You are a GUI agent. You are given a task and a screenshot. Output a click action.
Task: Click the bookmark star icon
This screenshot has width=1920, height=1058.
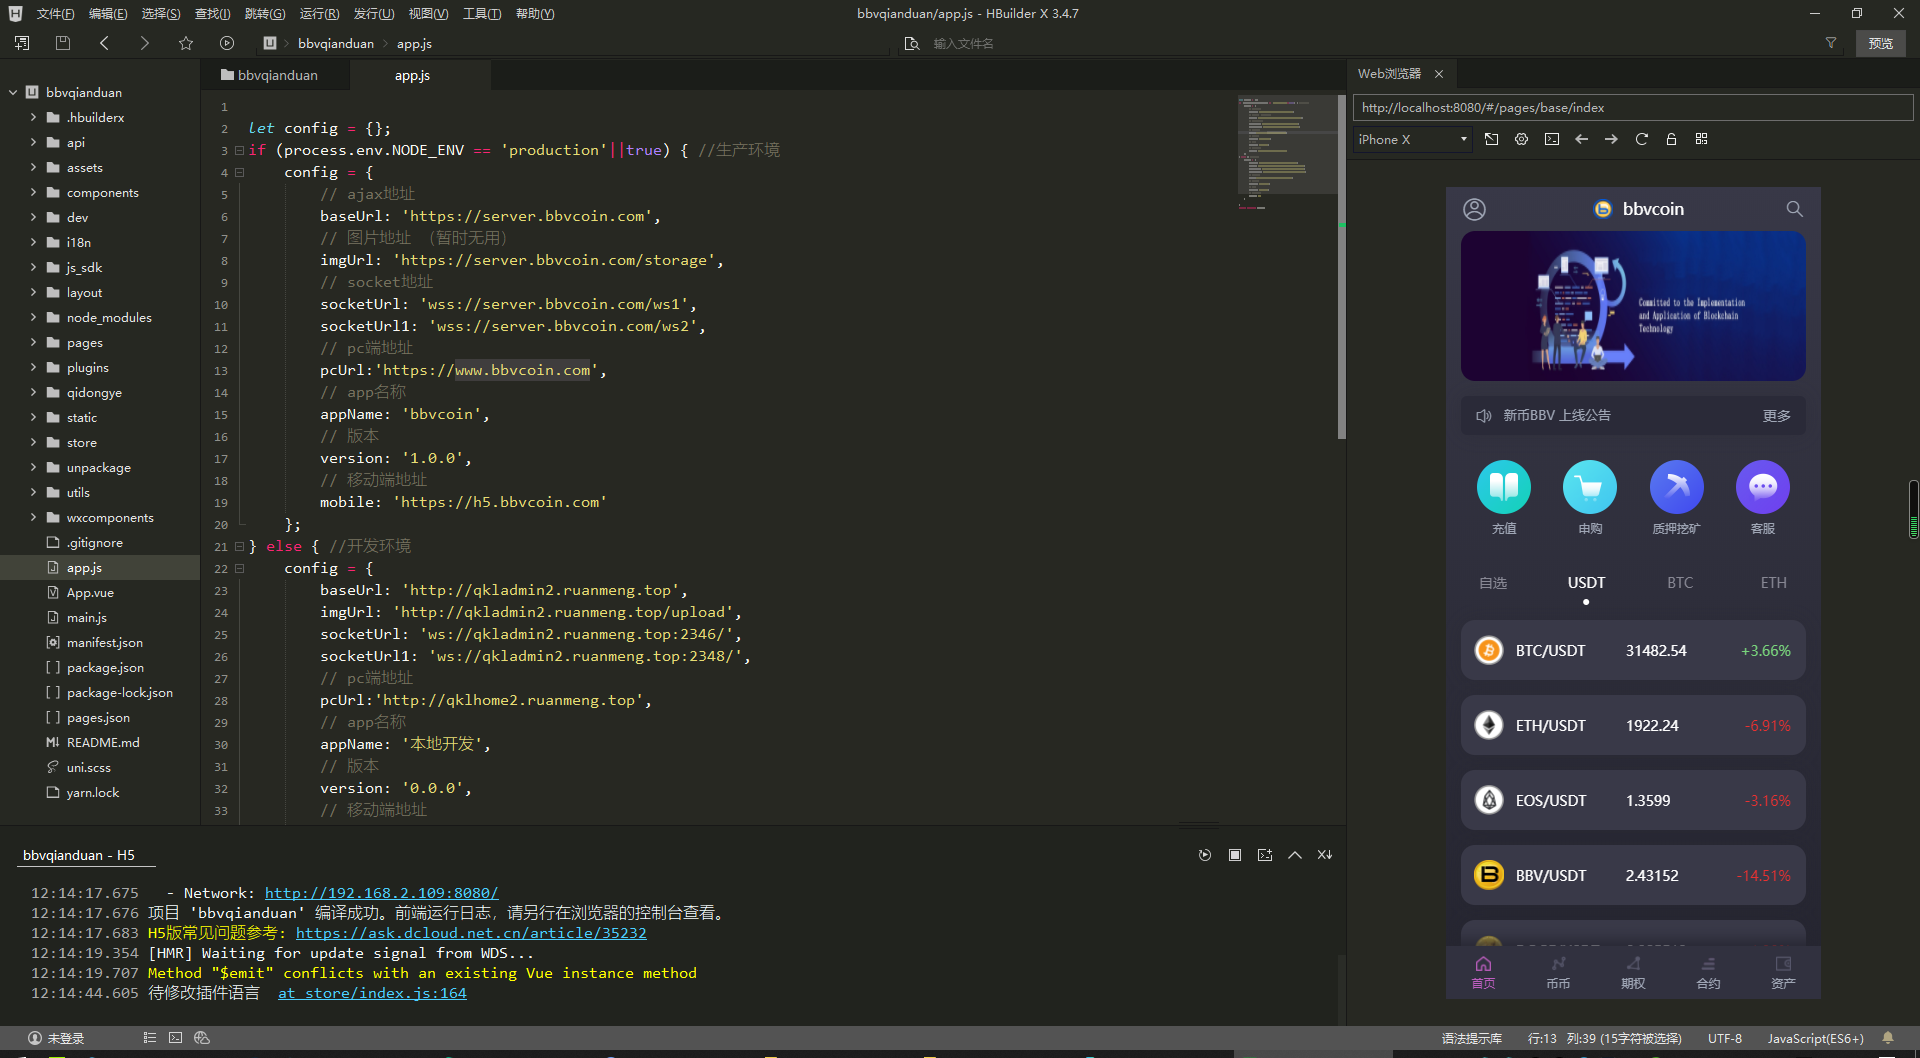pos(186,43)
